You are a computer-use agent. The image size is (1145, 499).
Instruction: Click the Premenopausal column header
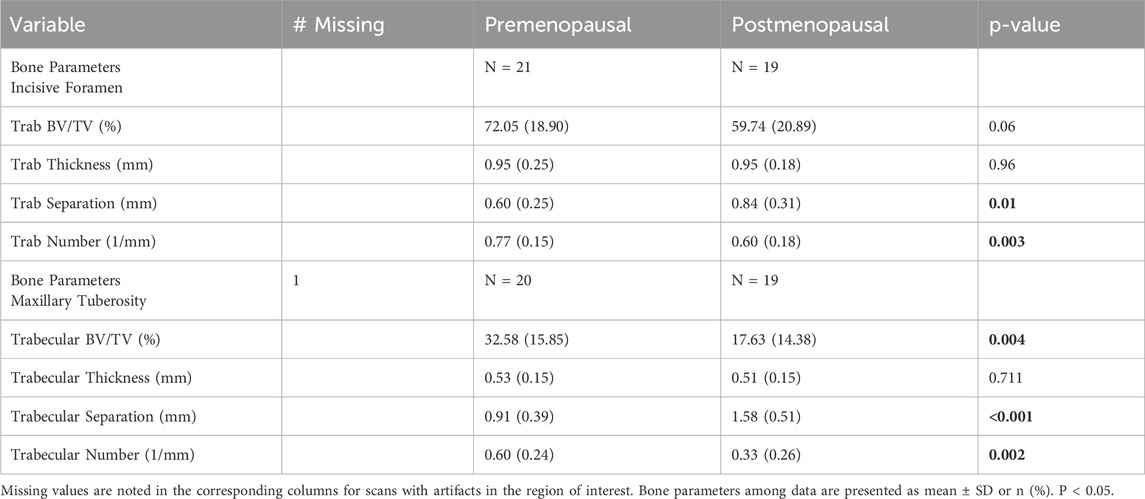[x=548, y=25]
